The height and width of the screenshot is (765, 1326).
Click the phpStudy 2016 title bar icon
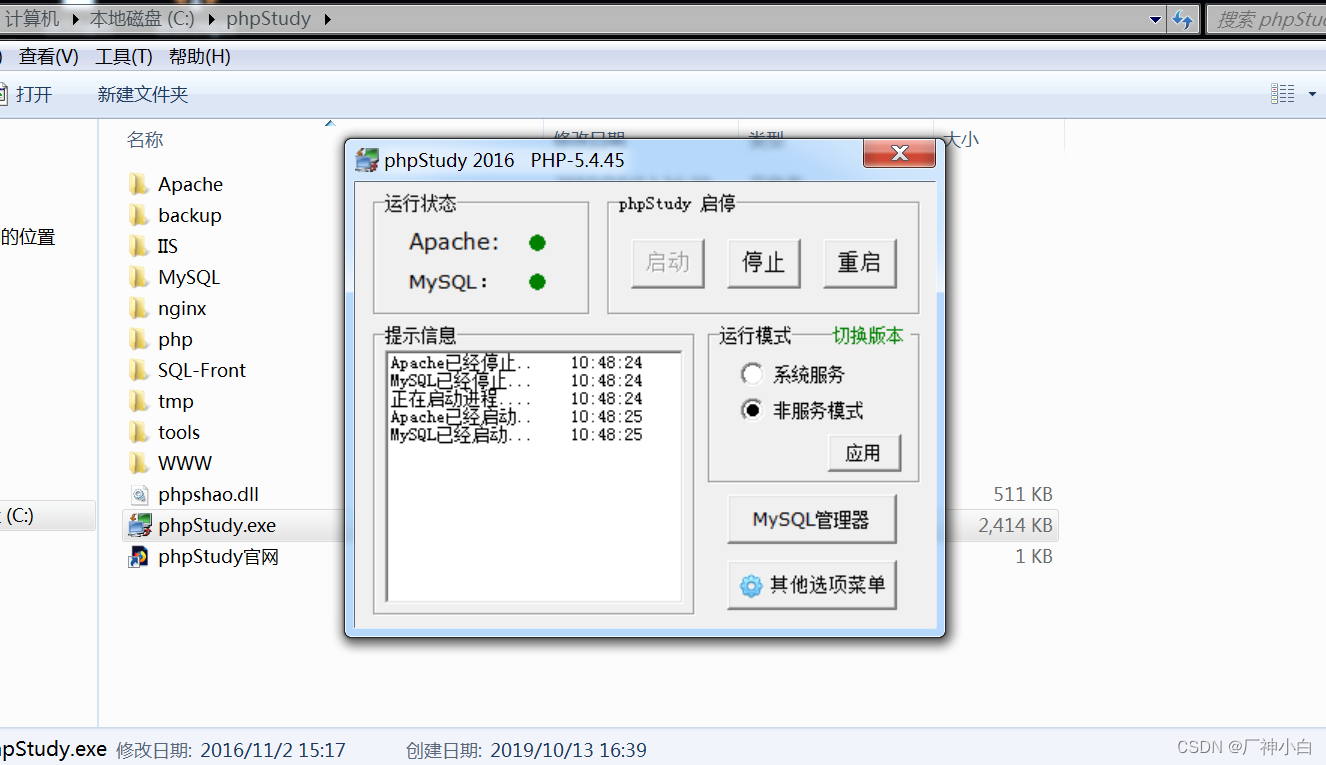[x=367, y=160]
